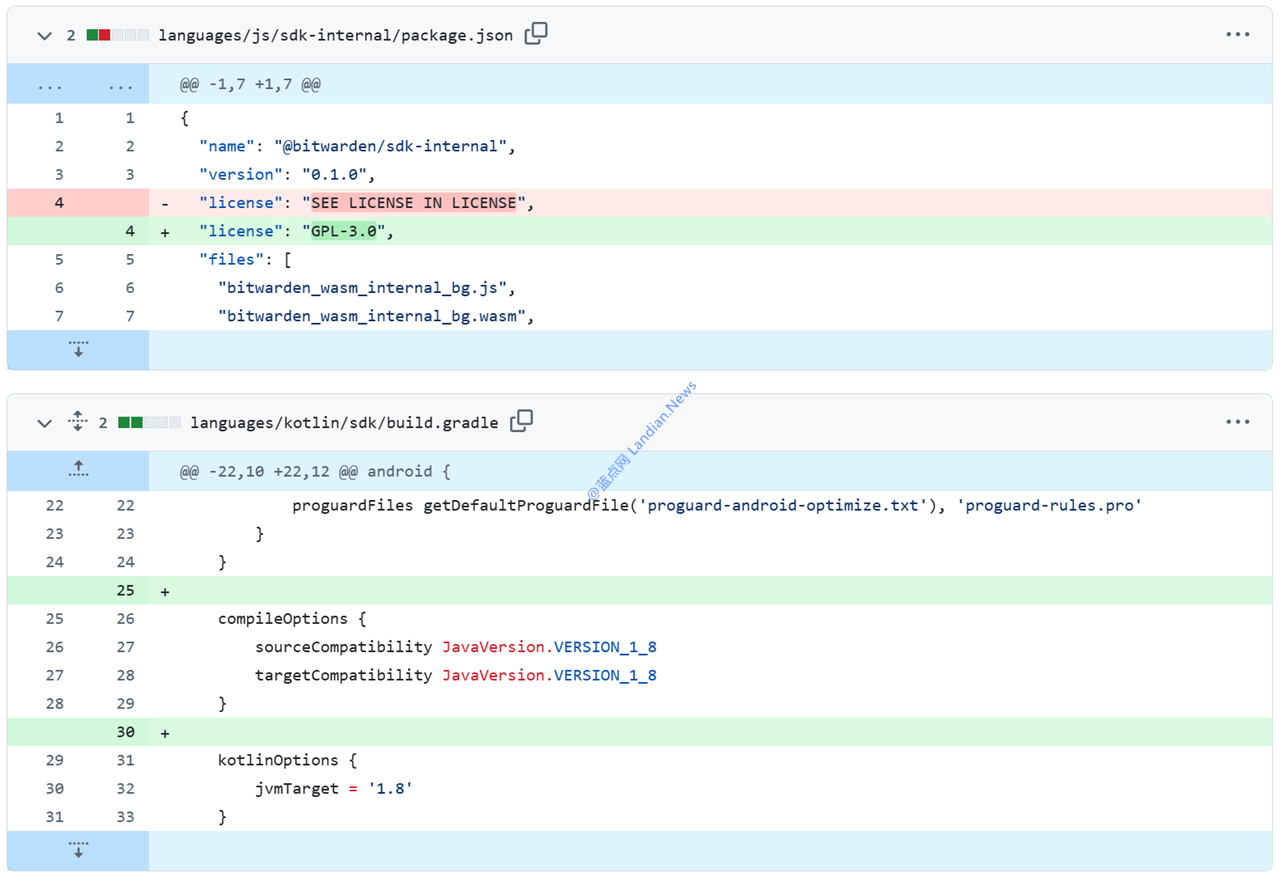
Task: Expand all lines of build.gradle file
Action: pos(78,422)
